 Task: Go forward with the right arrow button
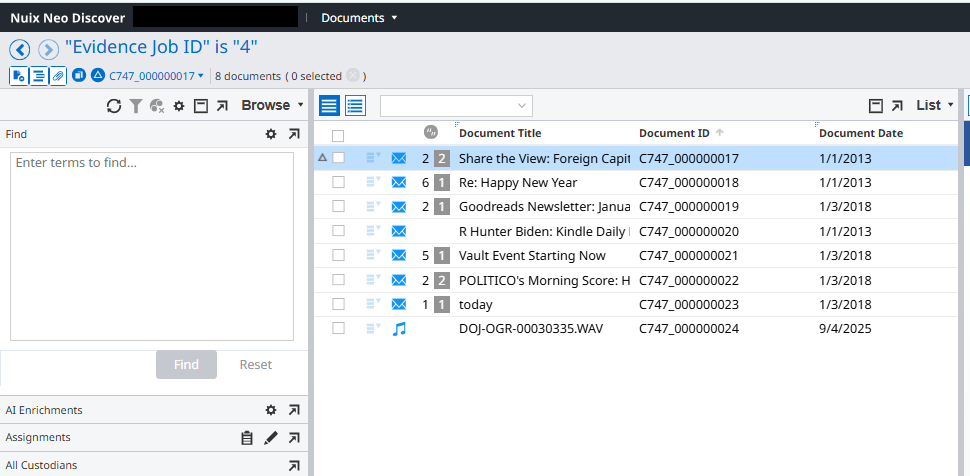coord(48,49)
